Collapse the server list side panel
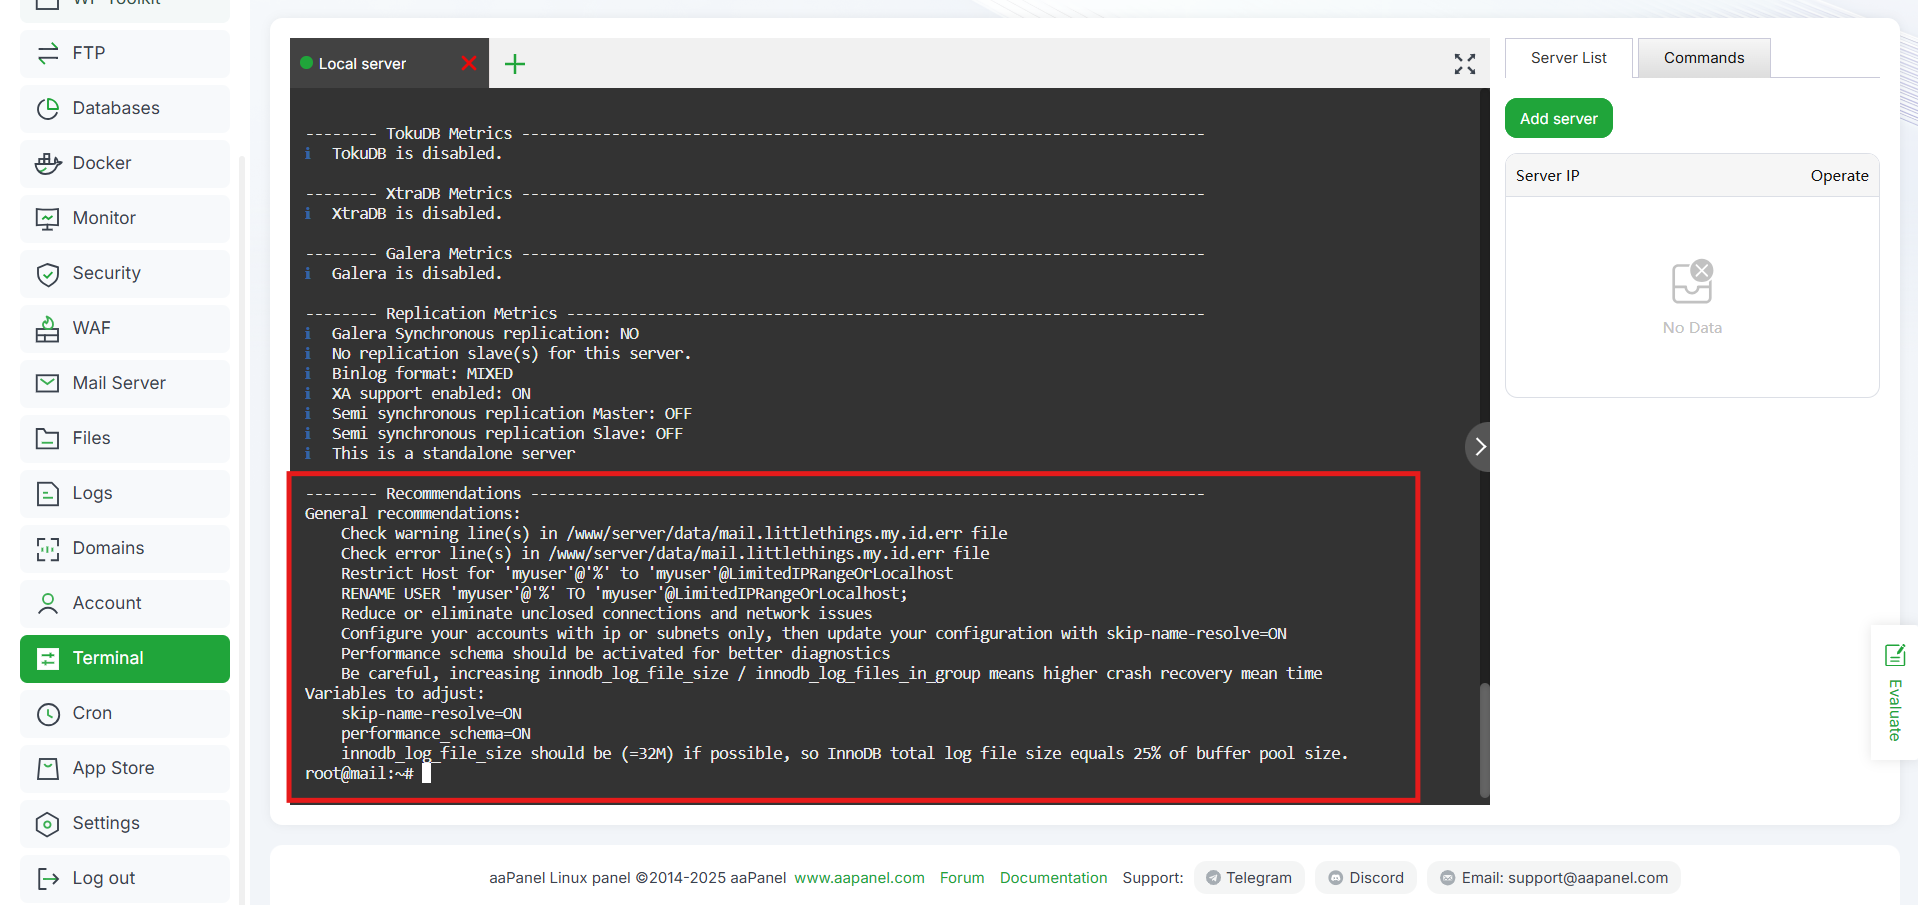 (1479, 447)
